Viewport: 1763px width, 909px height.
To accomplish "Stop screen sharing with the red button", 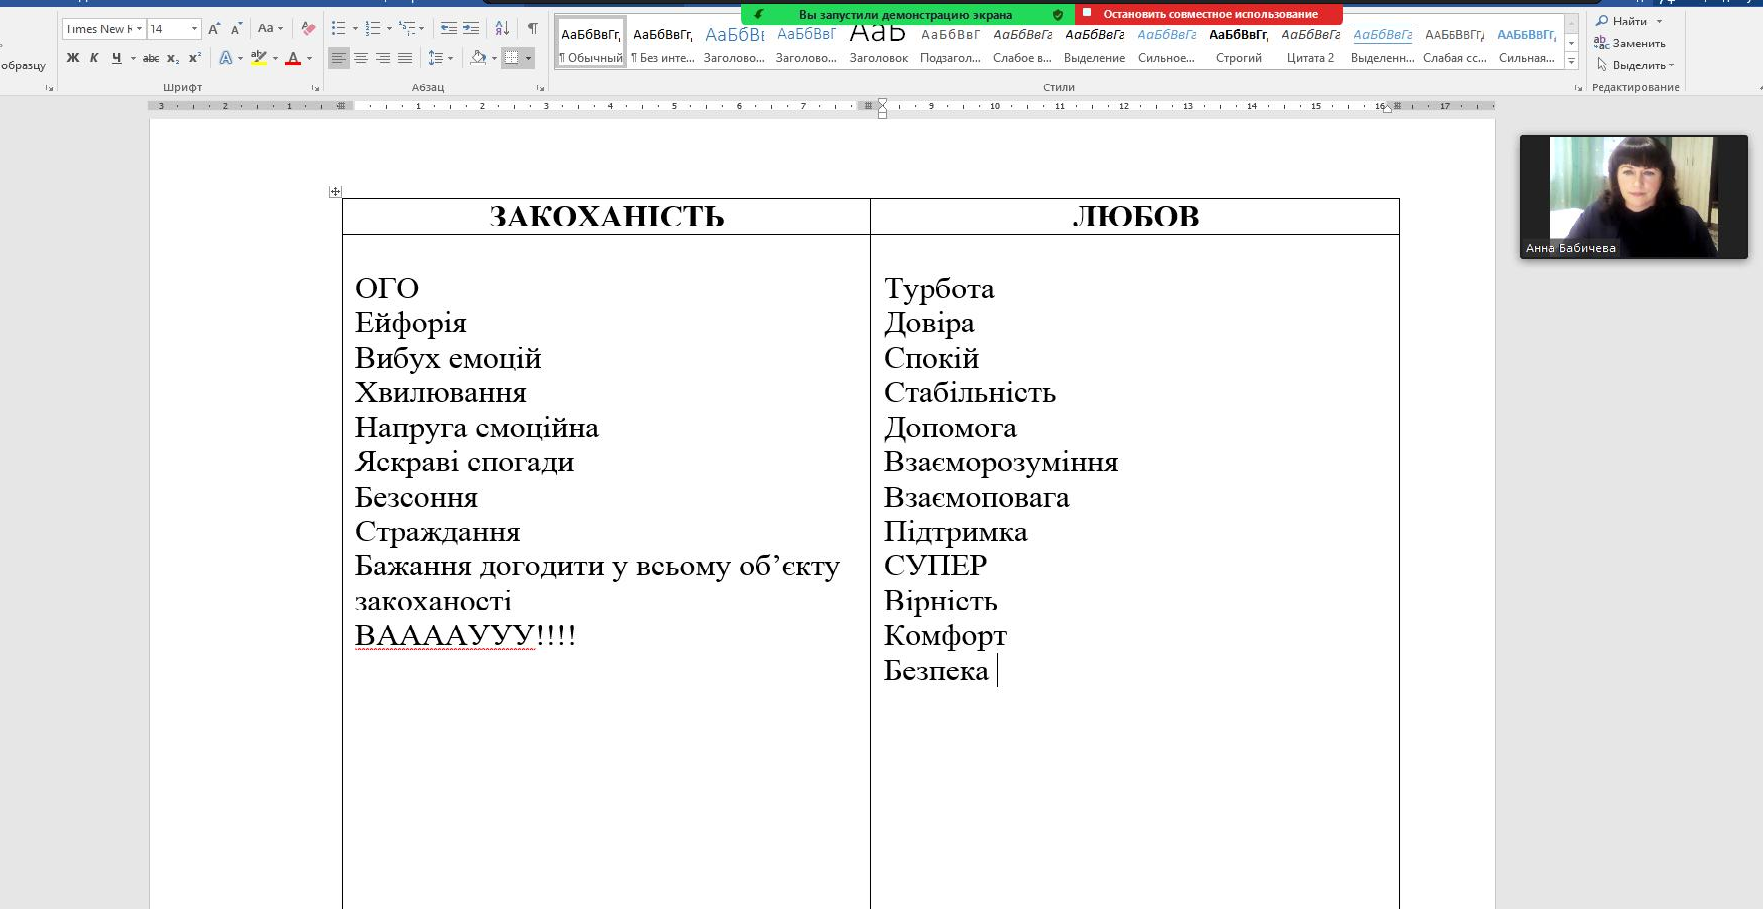I will click(x=1209, y=14).
